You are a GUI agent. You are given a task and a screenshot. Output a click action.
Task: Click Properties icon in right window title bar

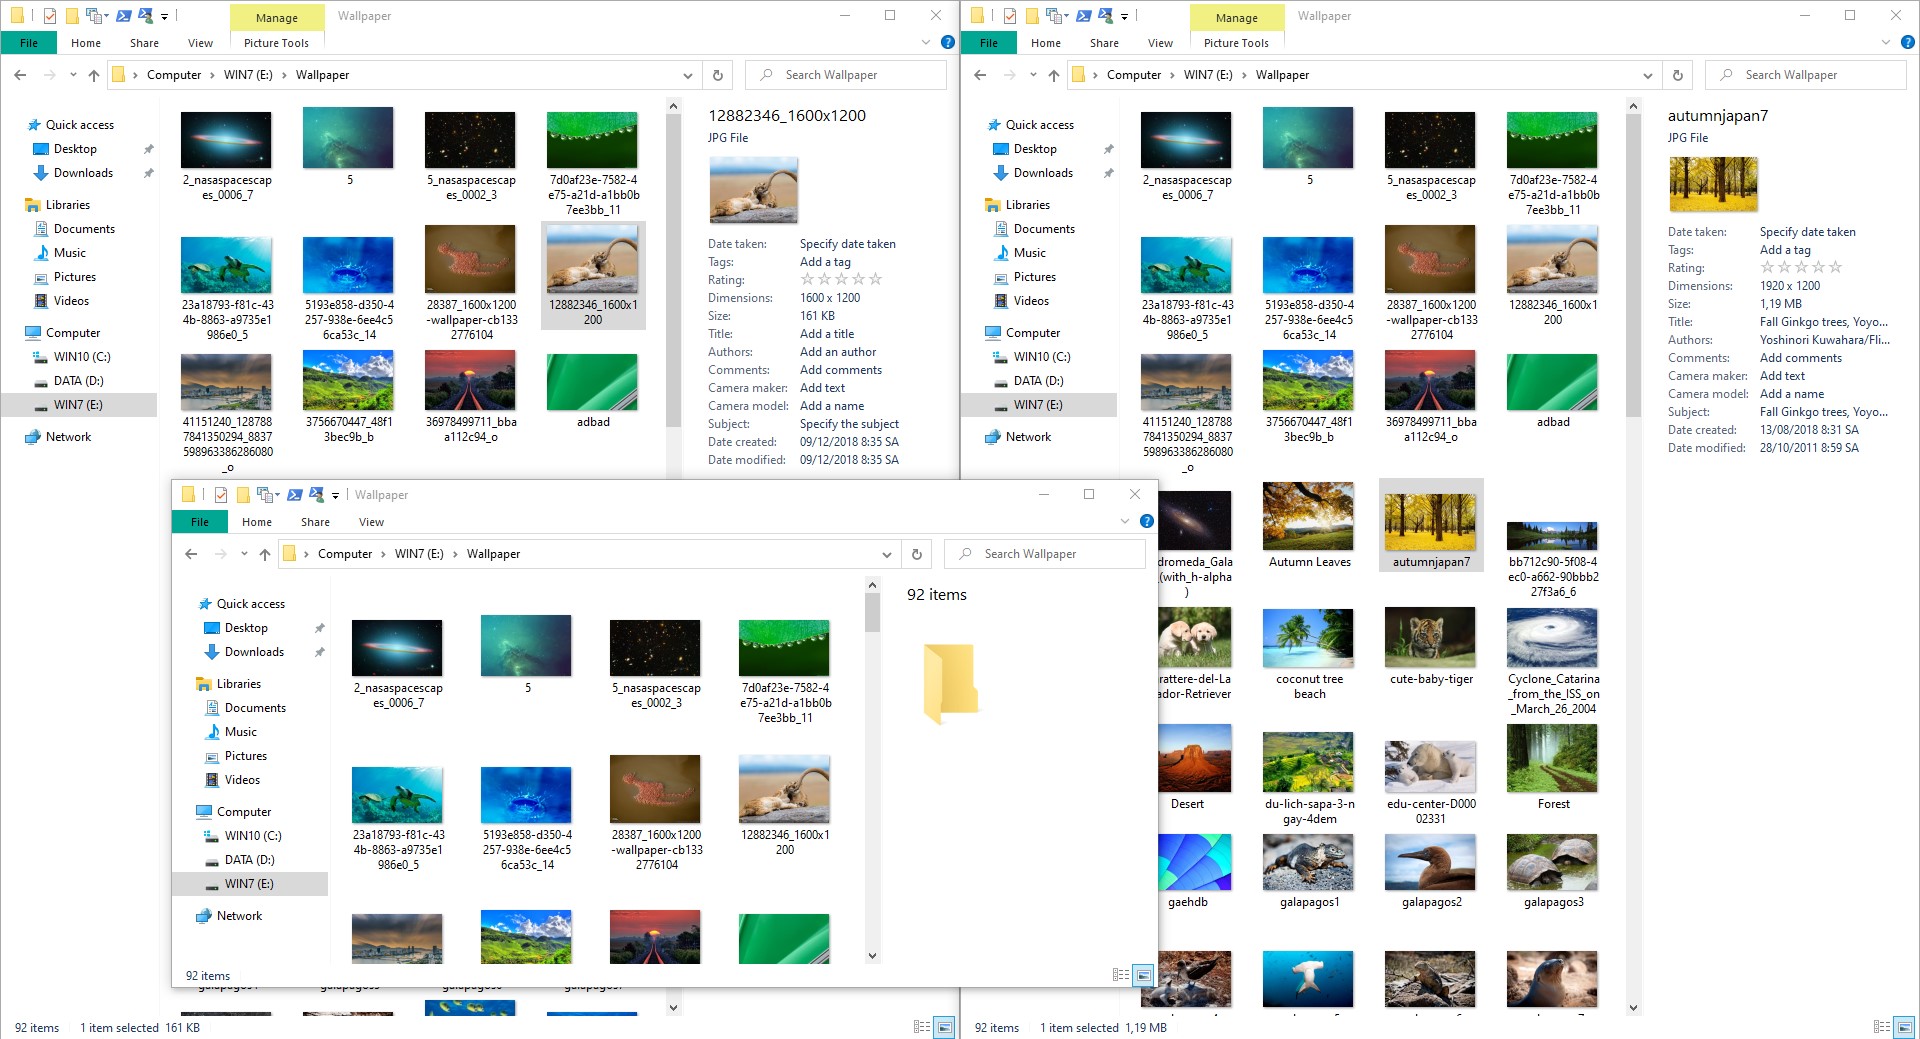tap(1010, 16)
